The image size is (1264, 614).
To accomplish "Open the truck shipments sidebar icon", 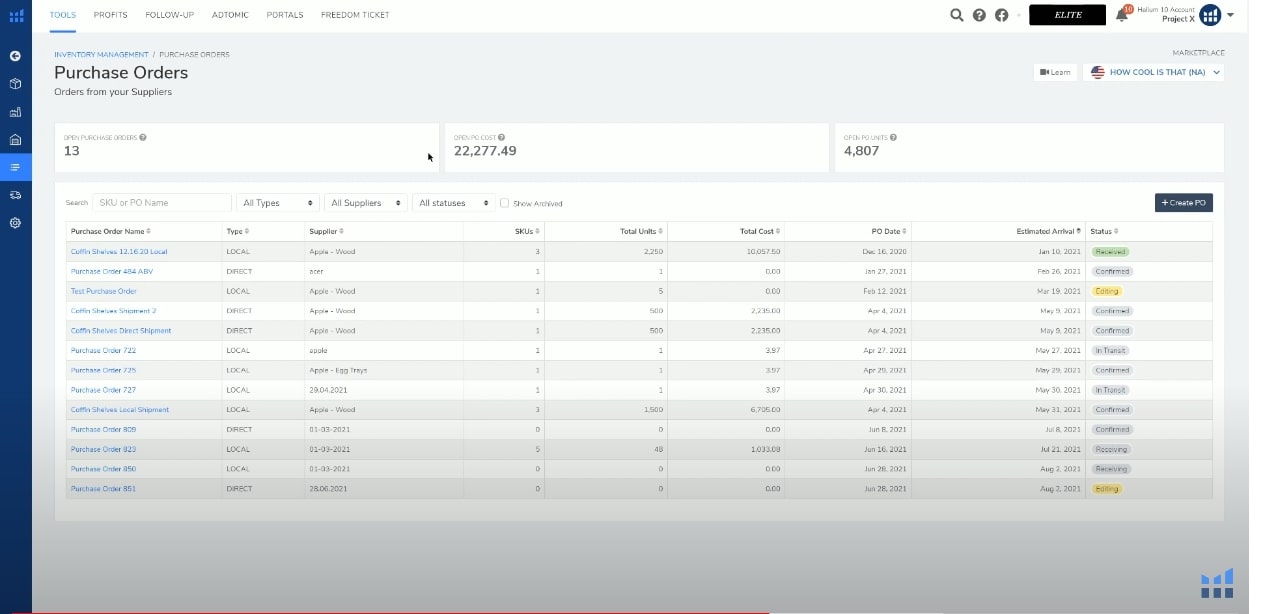I will point(15,195).
